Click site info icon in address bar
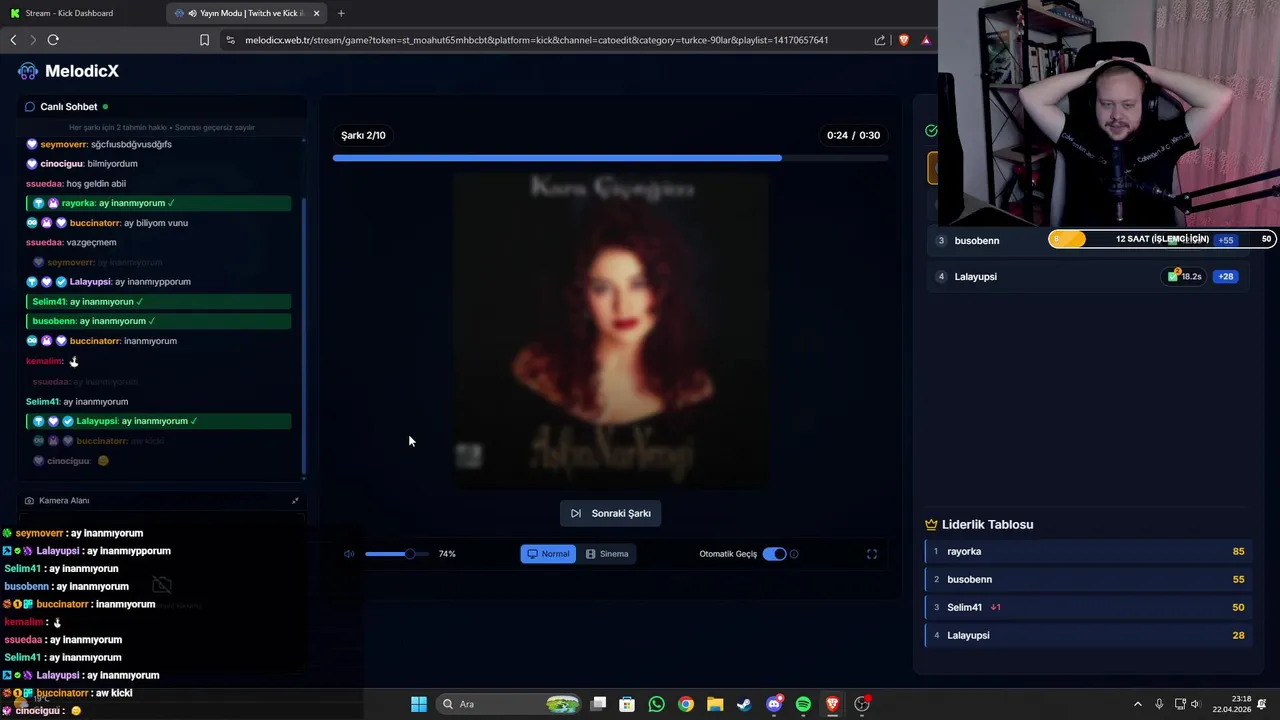 coord(230,40)
